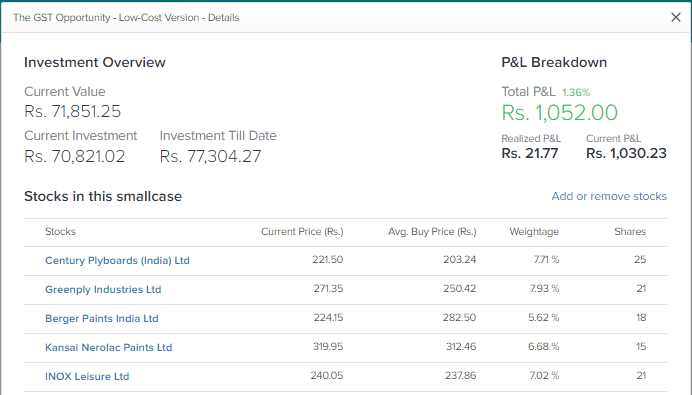
Task: Click Kansai Nerolac avg buy price 312.46
Action: [x=461, y=346]
